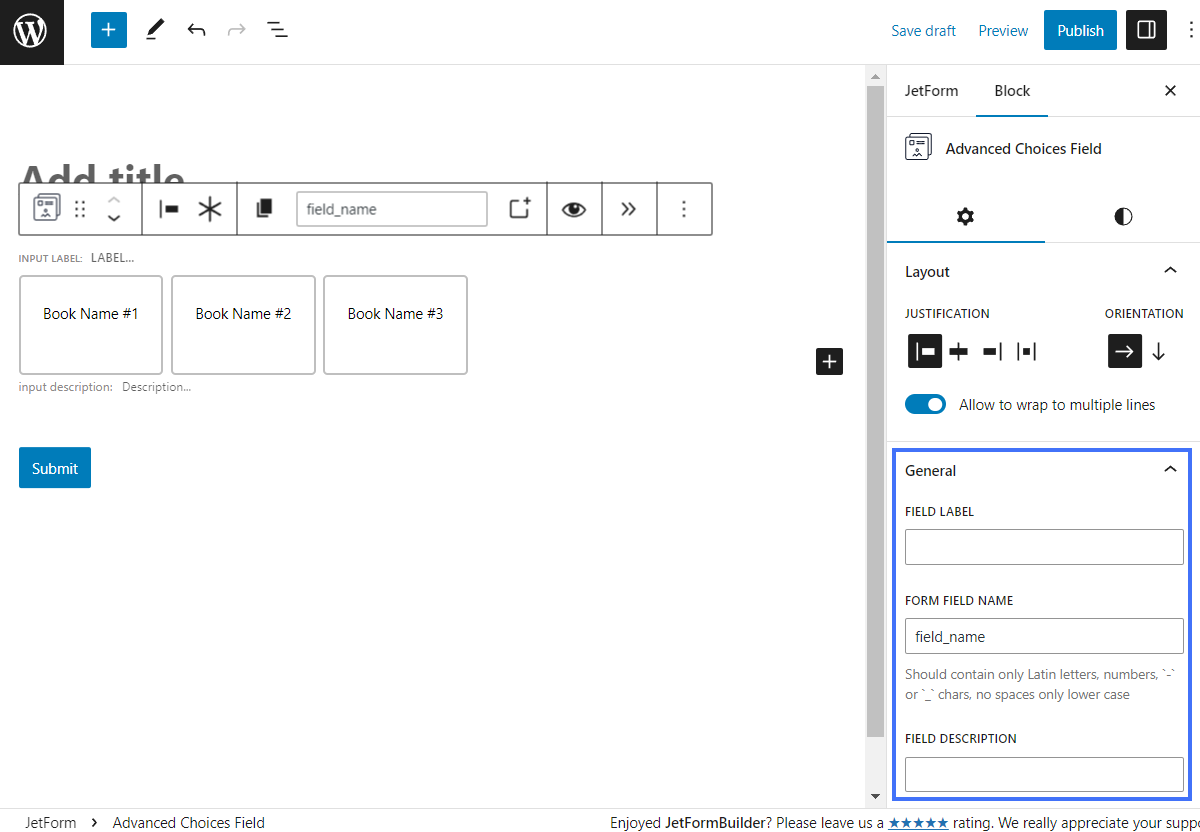Choose justify items center
This screenshot has height=832, width=1200.
(959, 351)
